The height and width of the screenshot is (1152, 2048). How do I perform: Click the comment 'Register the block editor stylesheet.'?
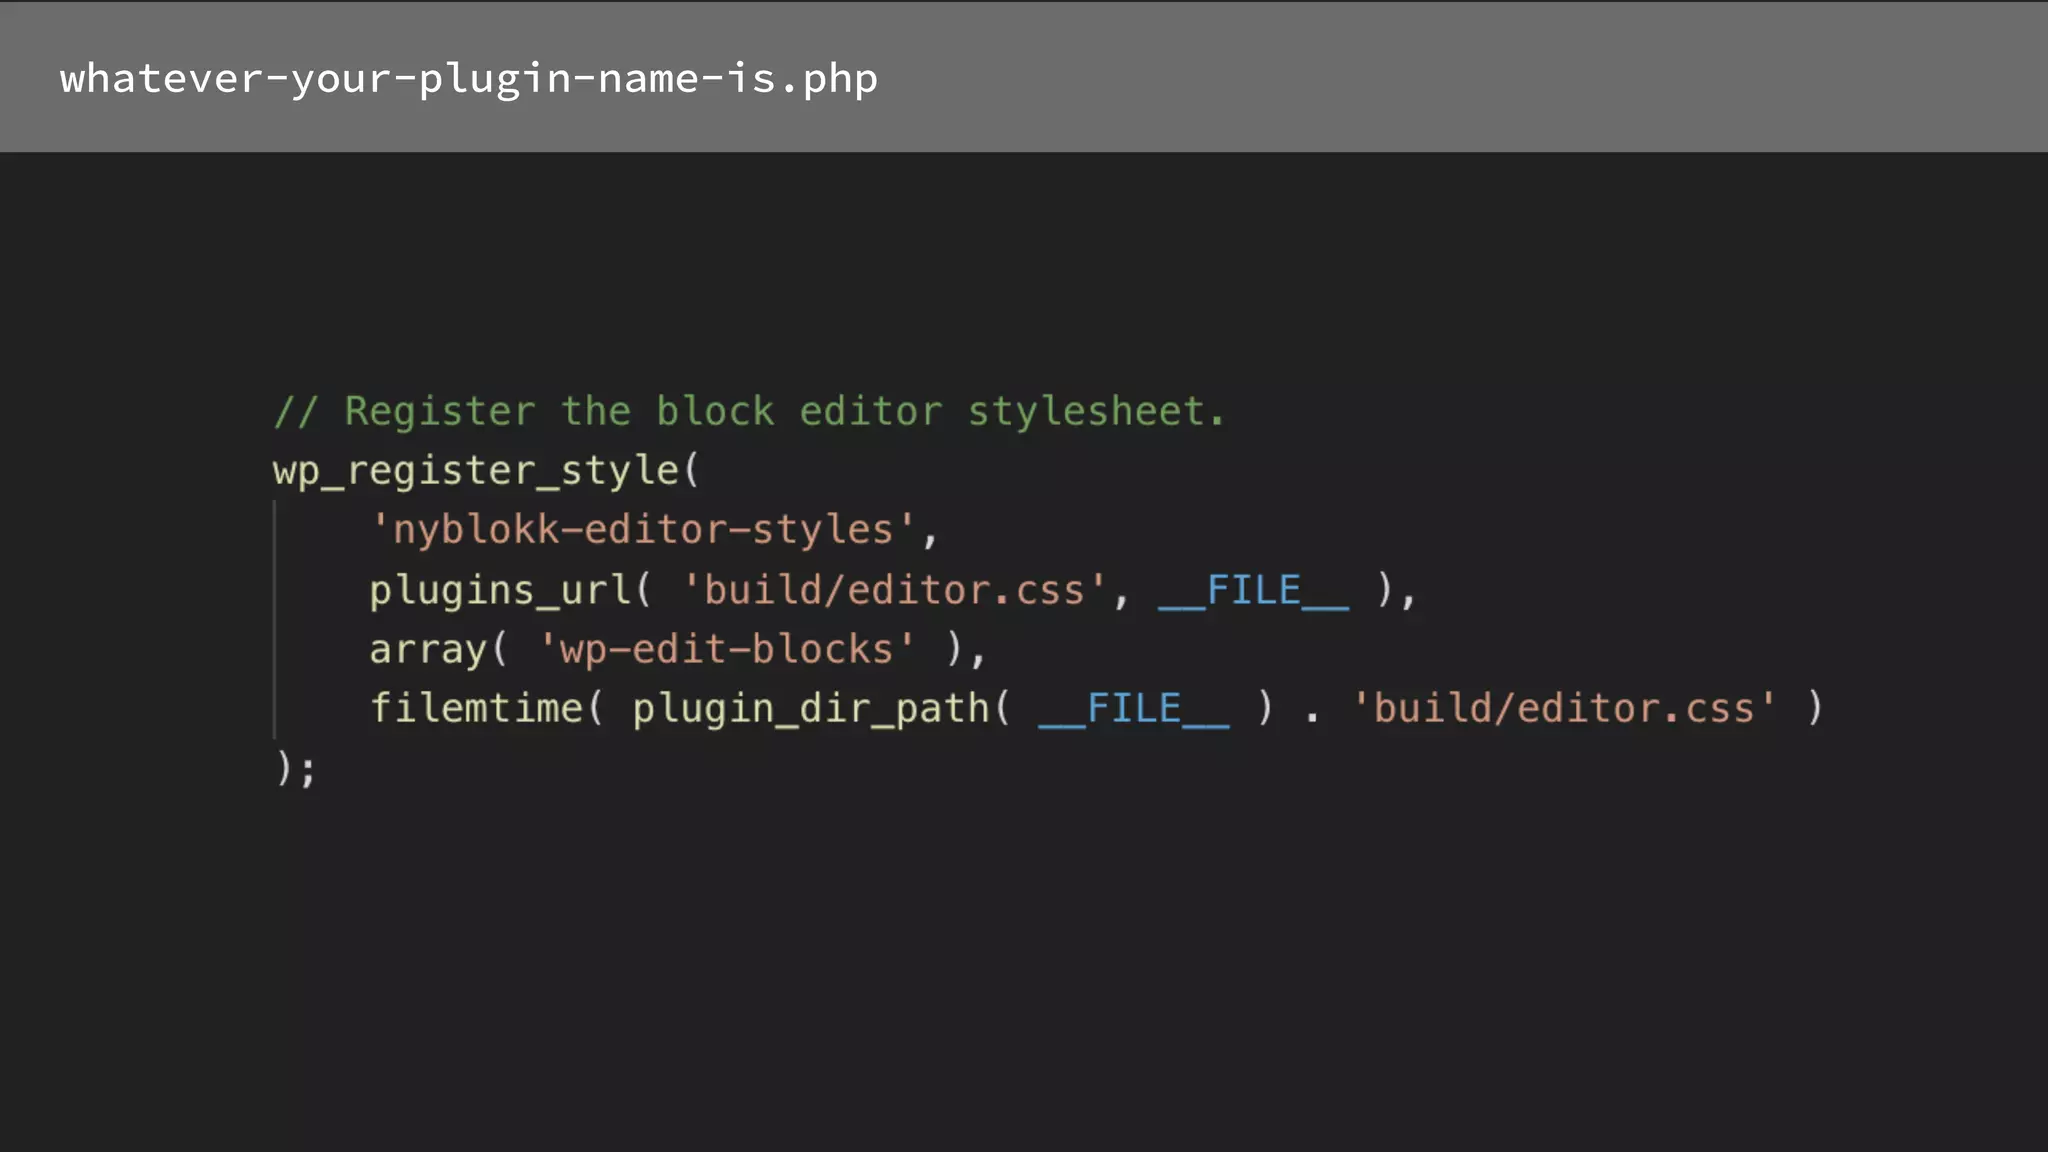tap(749, 411)
